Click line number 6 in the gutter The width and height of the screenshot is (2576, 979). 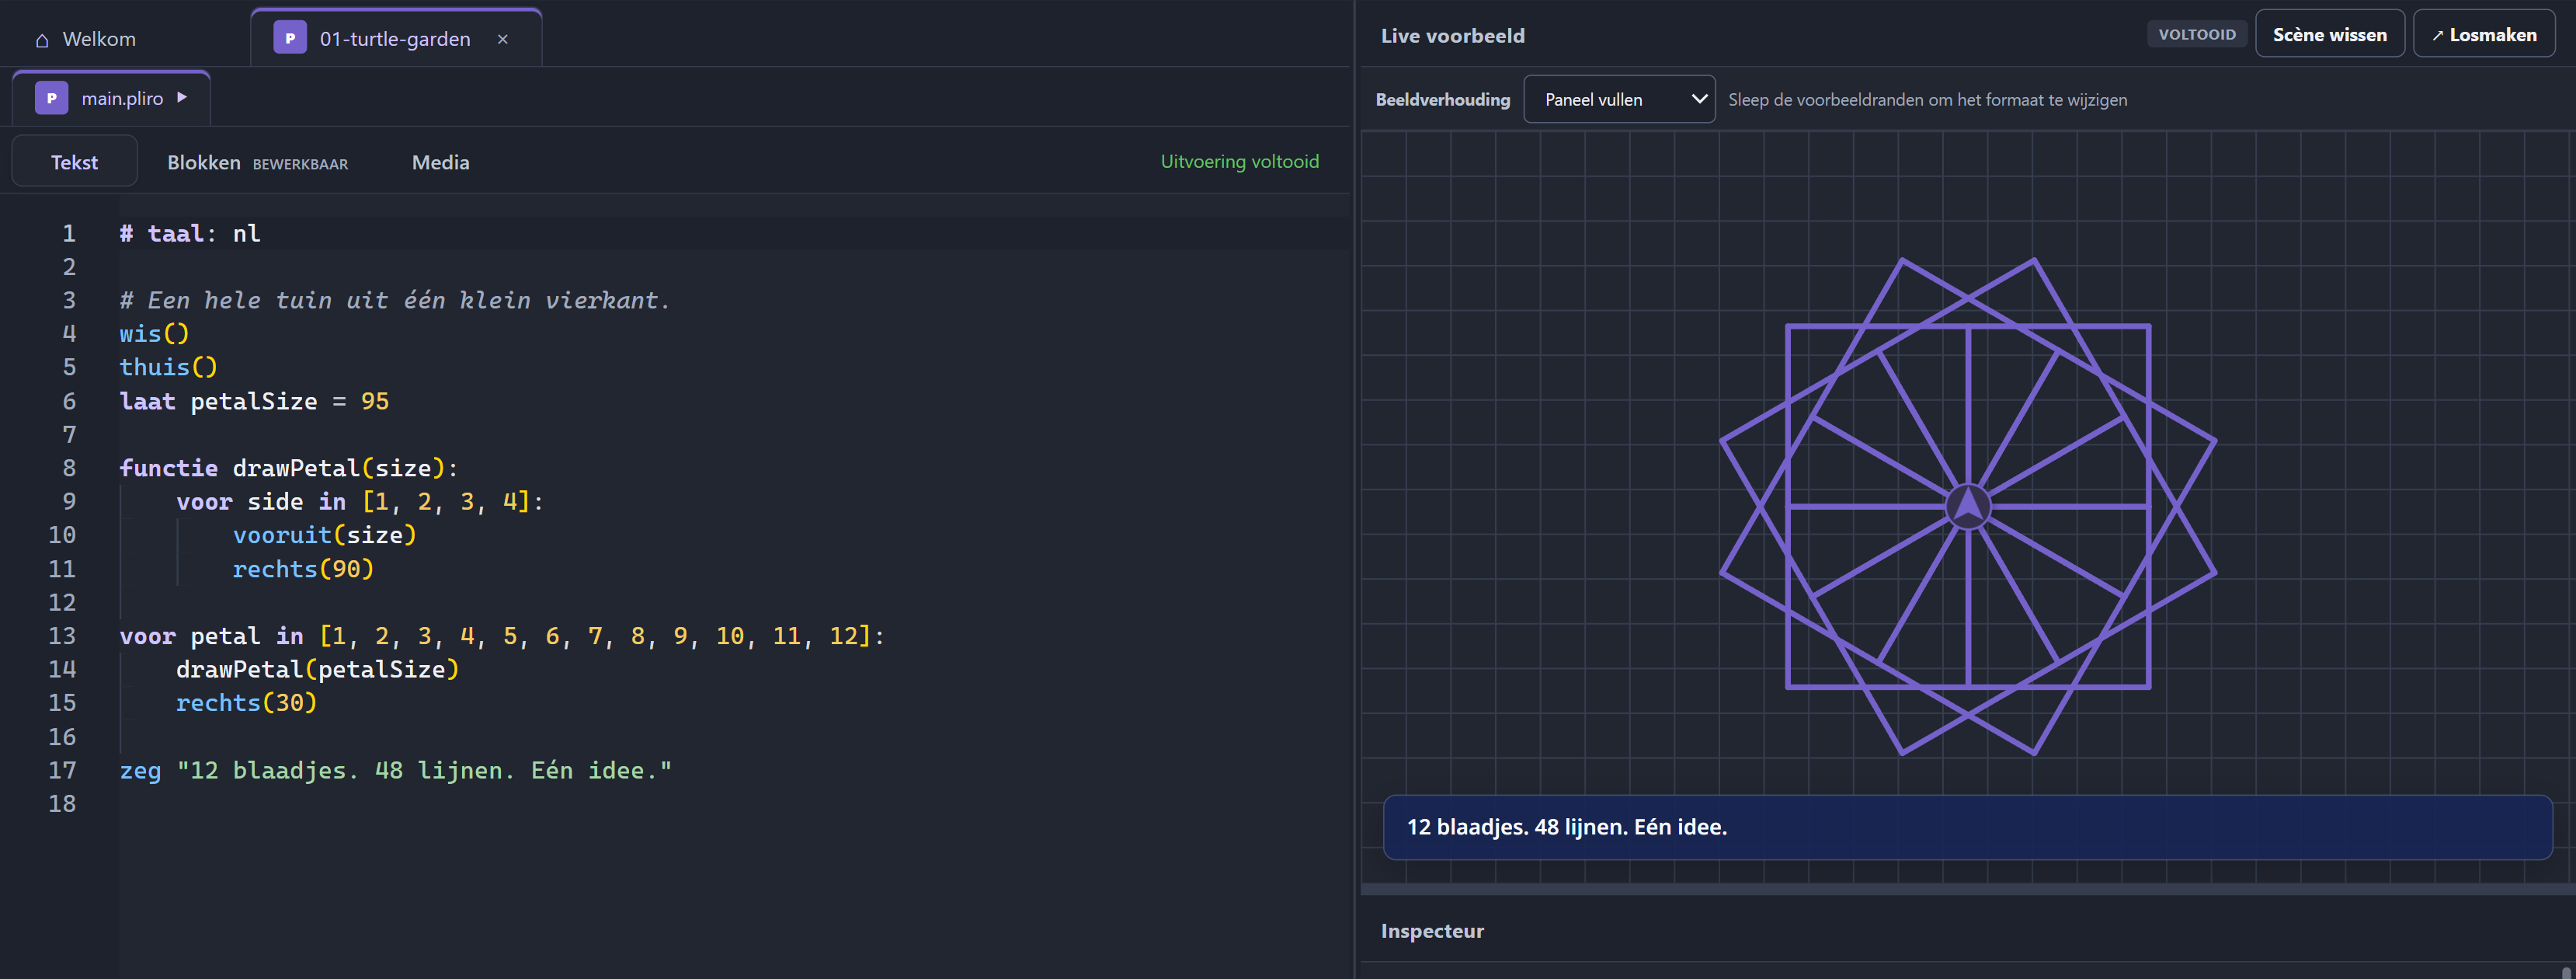(x=69, y=401)
